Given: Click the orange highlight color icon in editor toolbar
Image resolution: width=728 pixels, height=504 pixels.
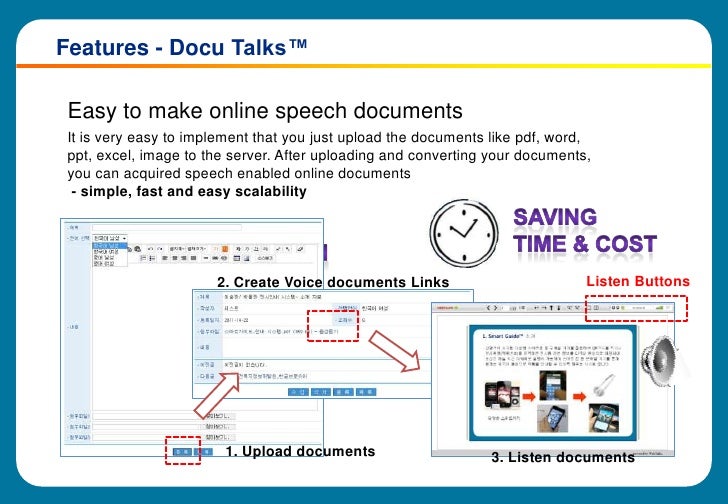Looking at the screenshot, I should pos(225,249).
